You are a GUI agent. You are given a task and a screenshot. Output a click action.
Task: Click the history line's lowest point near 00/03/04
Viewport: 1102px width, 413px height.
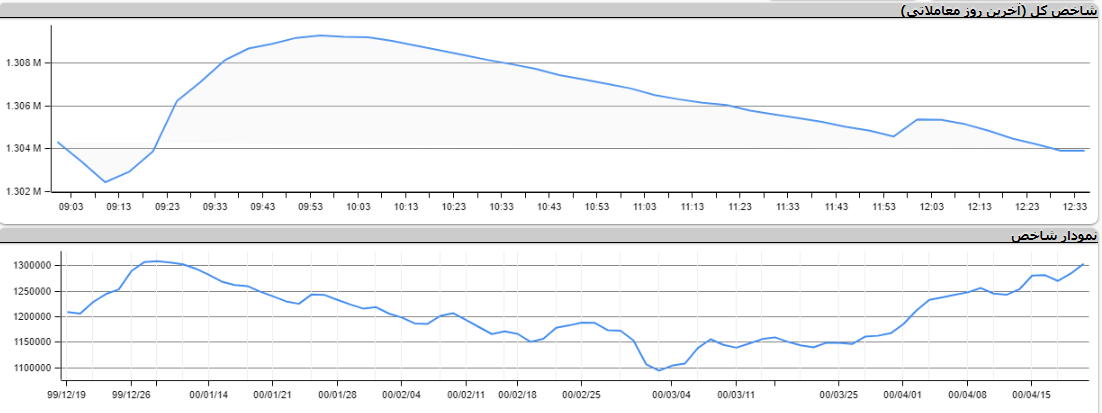click(660, 370)
